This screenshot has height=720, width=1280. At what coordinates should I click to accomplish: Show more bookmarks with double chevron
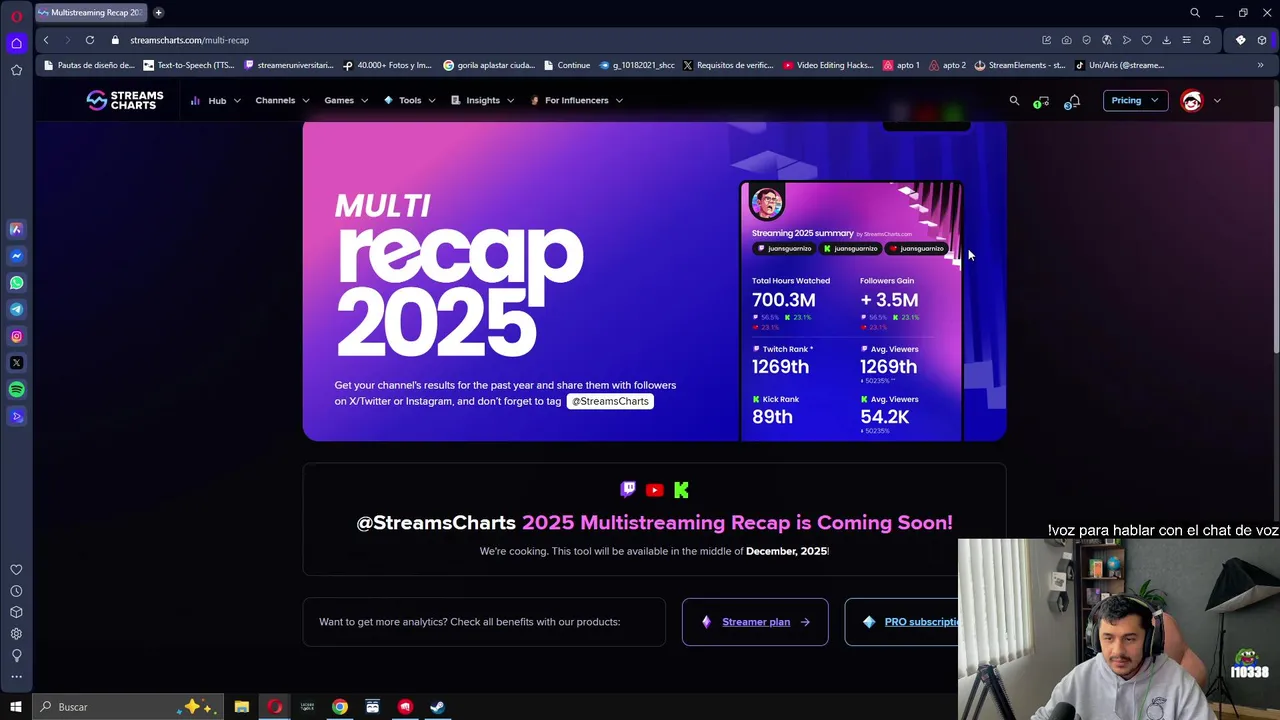pyautogui.click(x=1261, y=65)
